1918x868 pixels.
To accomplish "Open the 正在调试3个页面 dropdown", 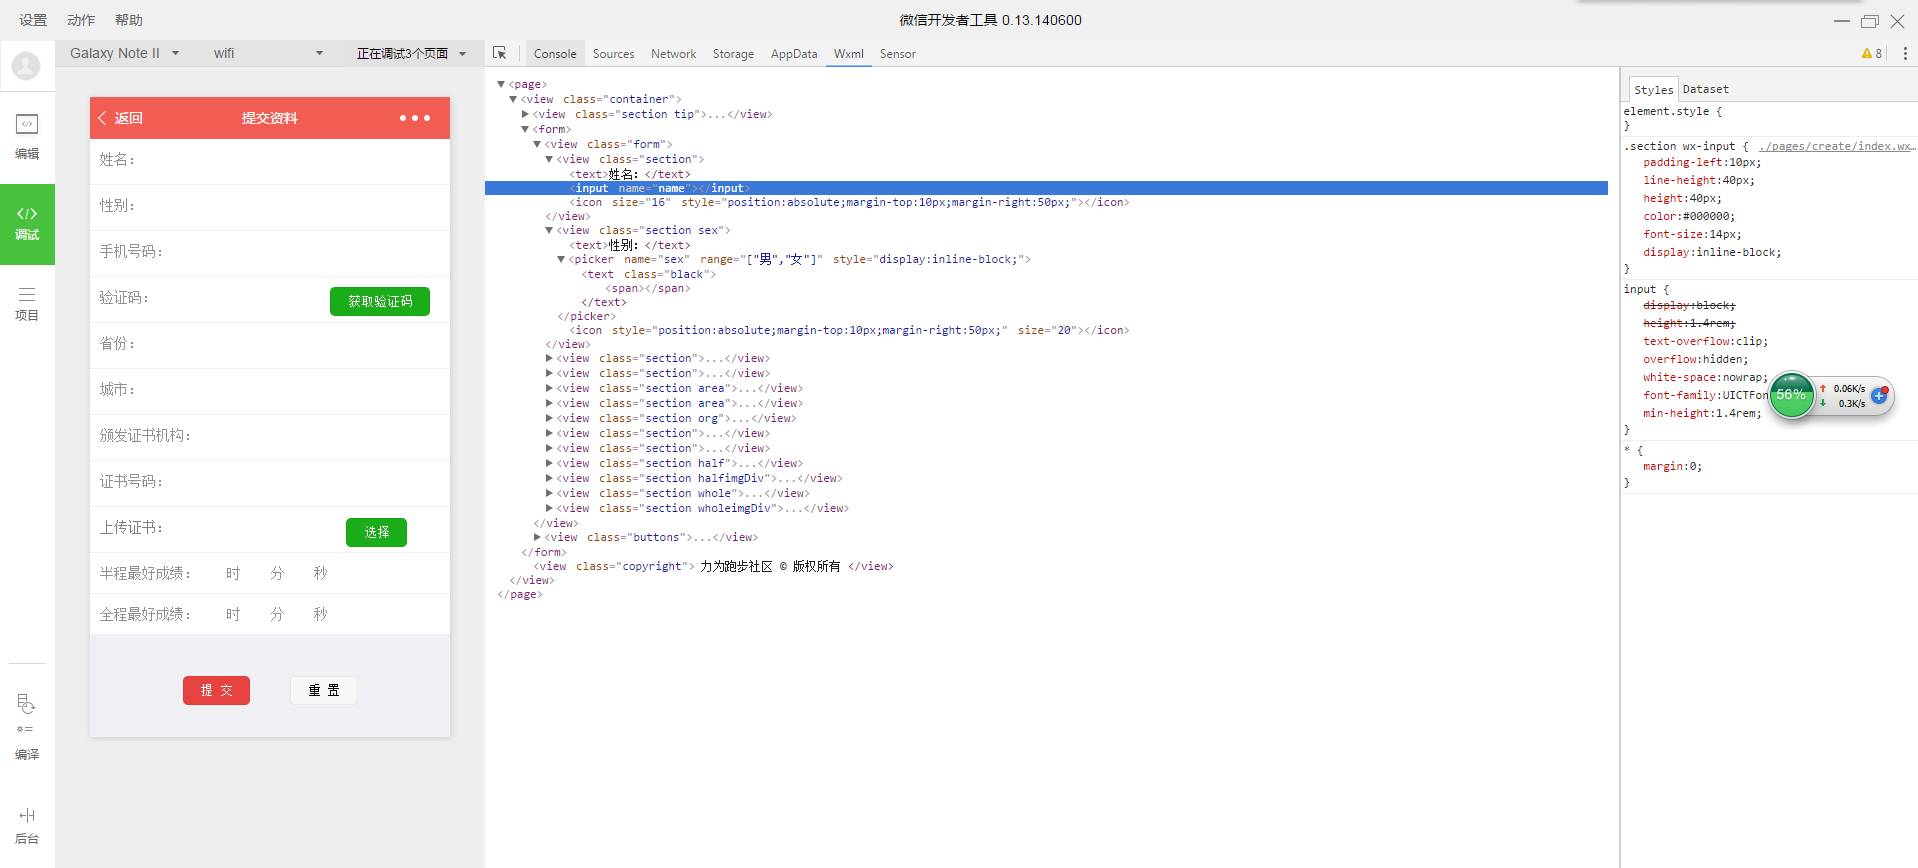I will point(411,53).
